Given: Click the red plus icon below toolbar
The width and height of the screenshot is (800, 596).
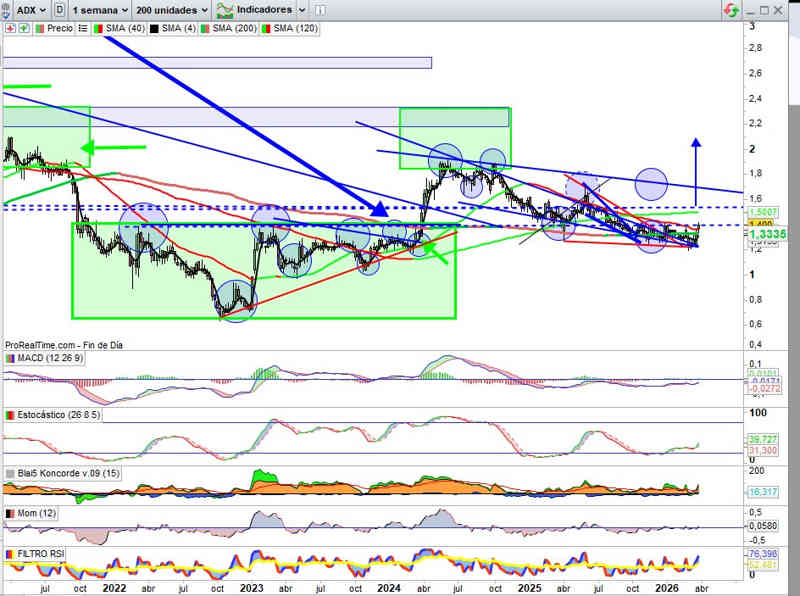Looking at the screenshot, I should click(x=10, y=29).
